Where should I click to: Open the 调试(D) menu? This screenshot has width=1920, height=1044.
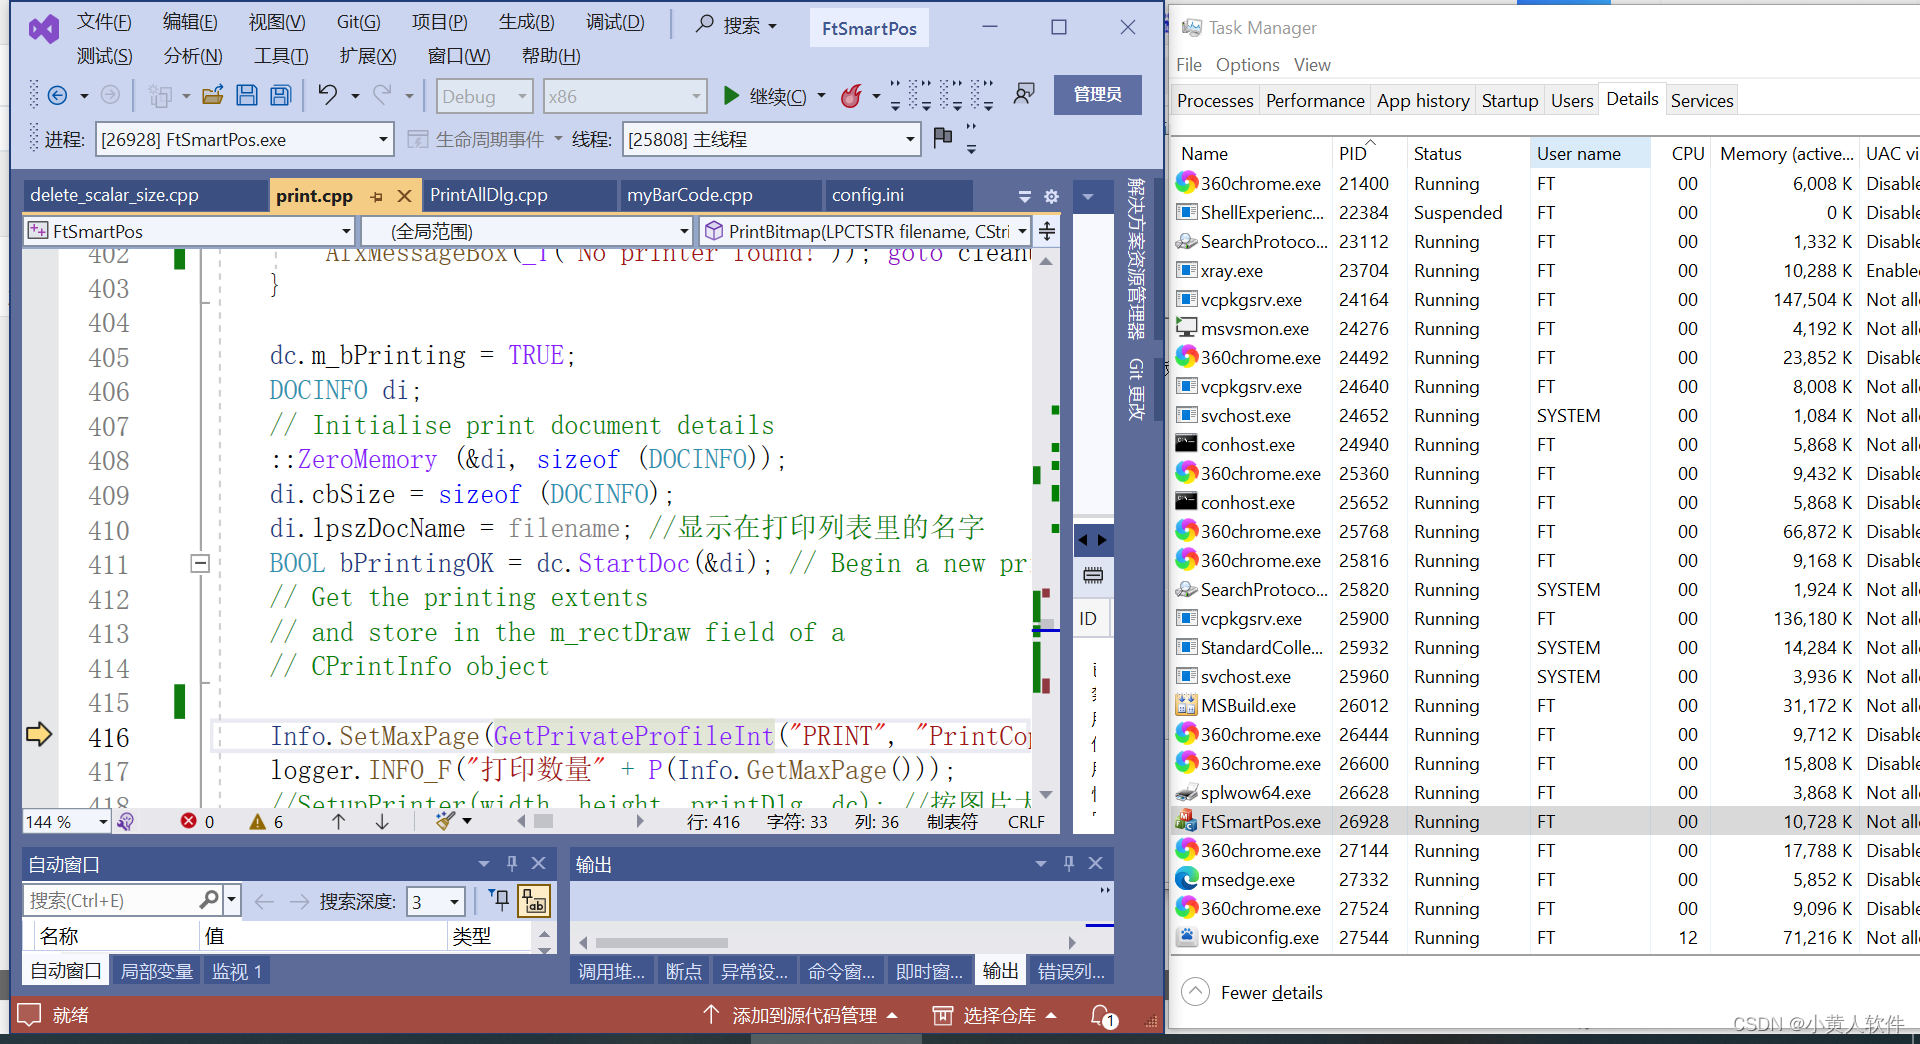click(615, 22)
